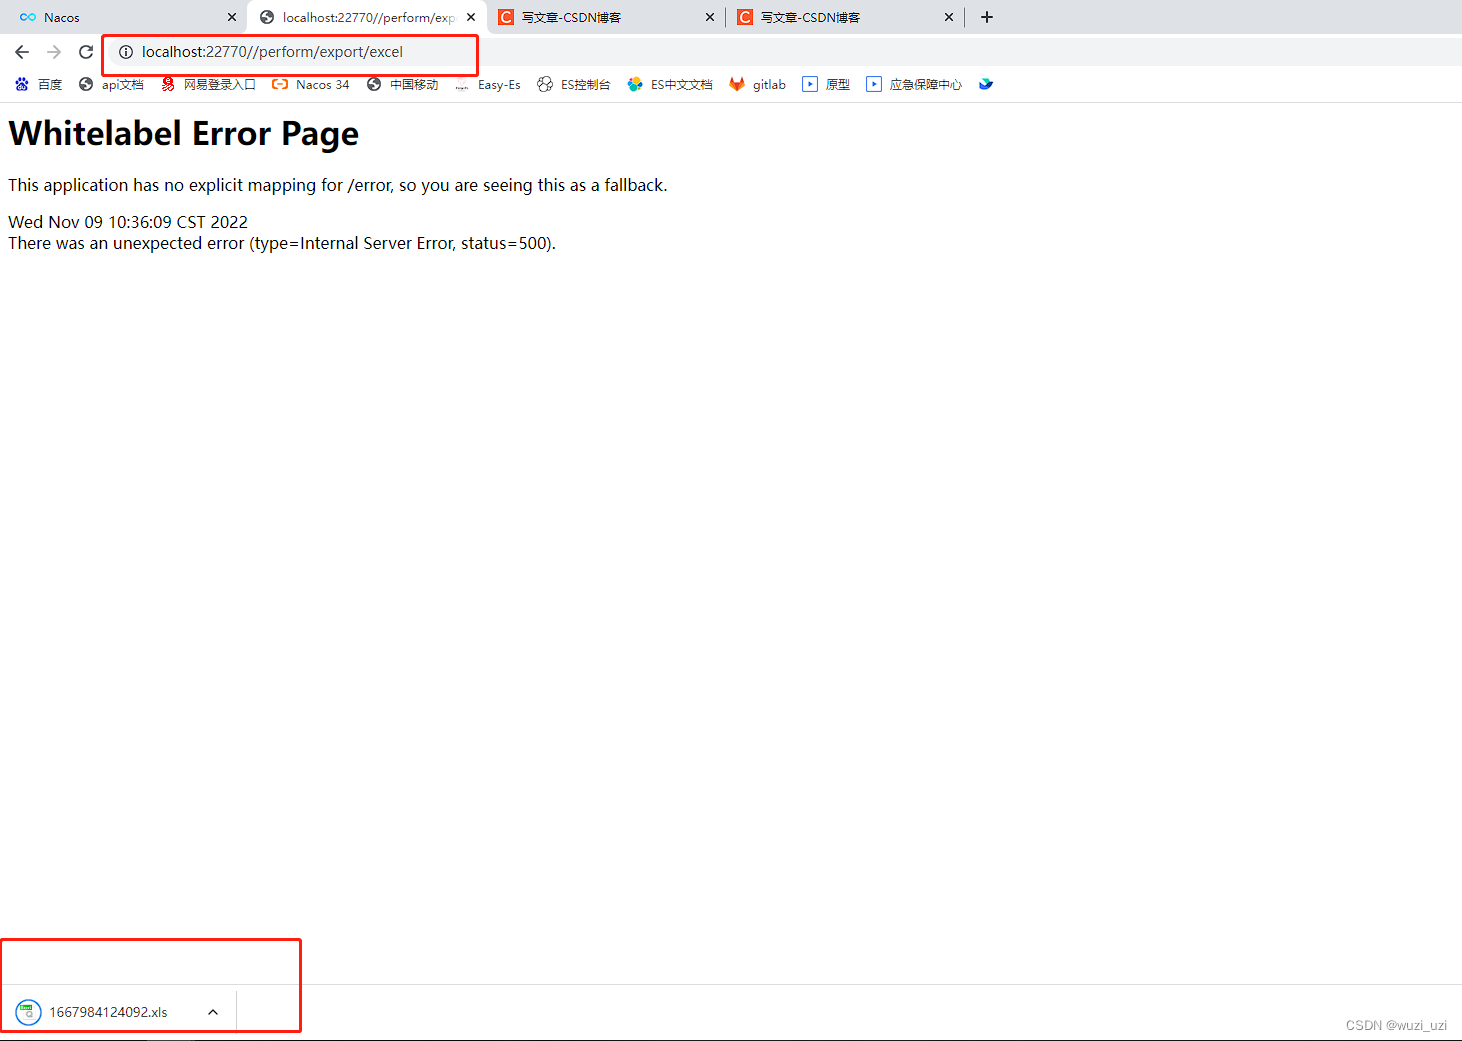This screenshot has height=1041, width=1462.
Task: Close the Nacos tab
Action: pyautogui.click(x=232, y=17)
